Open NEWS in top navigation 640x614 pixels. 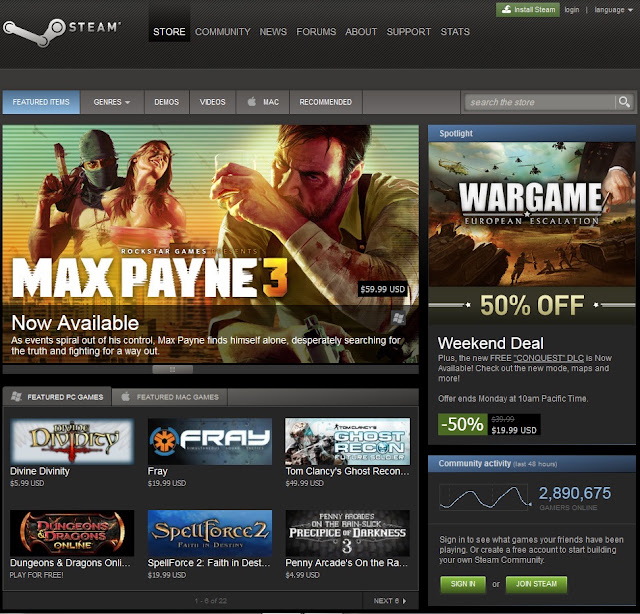click(x=273, y=32)
